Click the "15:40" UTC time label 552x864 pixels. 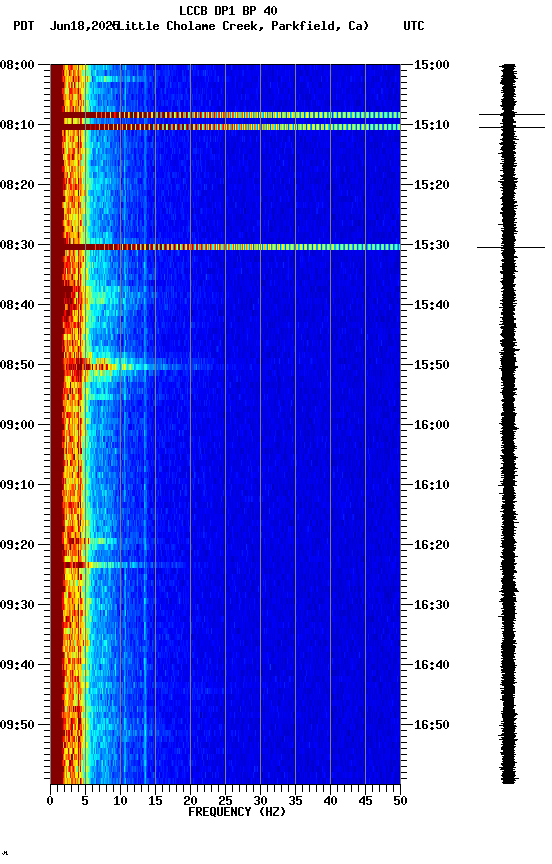click(432, 305)
